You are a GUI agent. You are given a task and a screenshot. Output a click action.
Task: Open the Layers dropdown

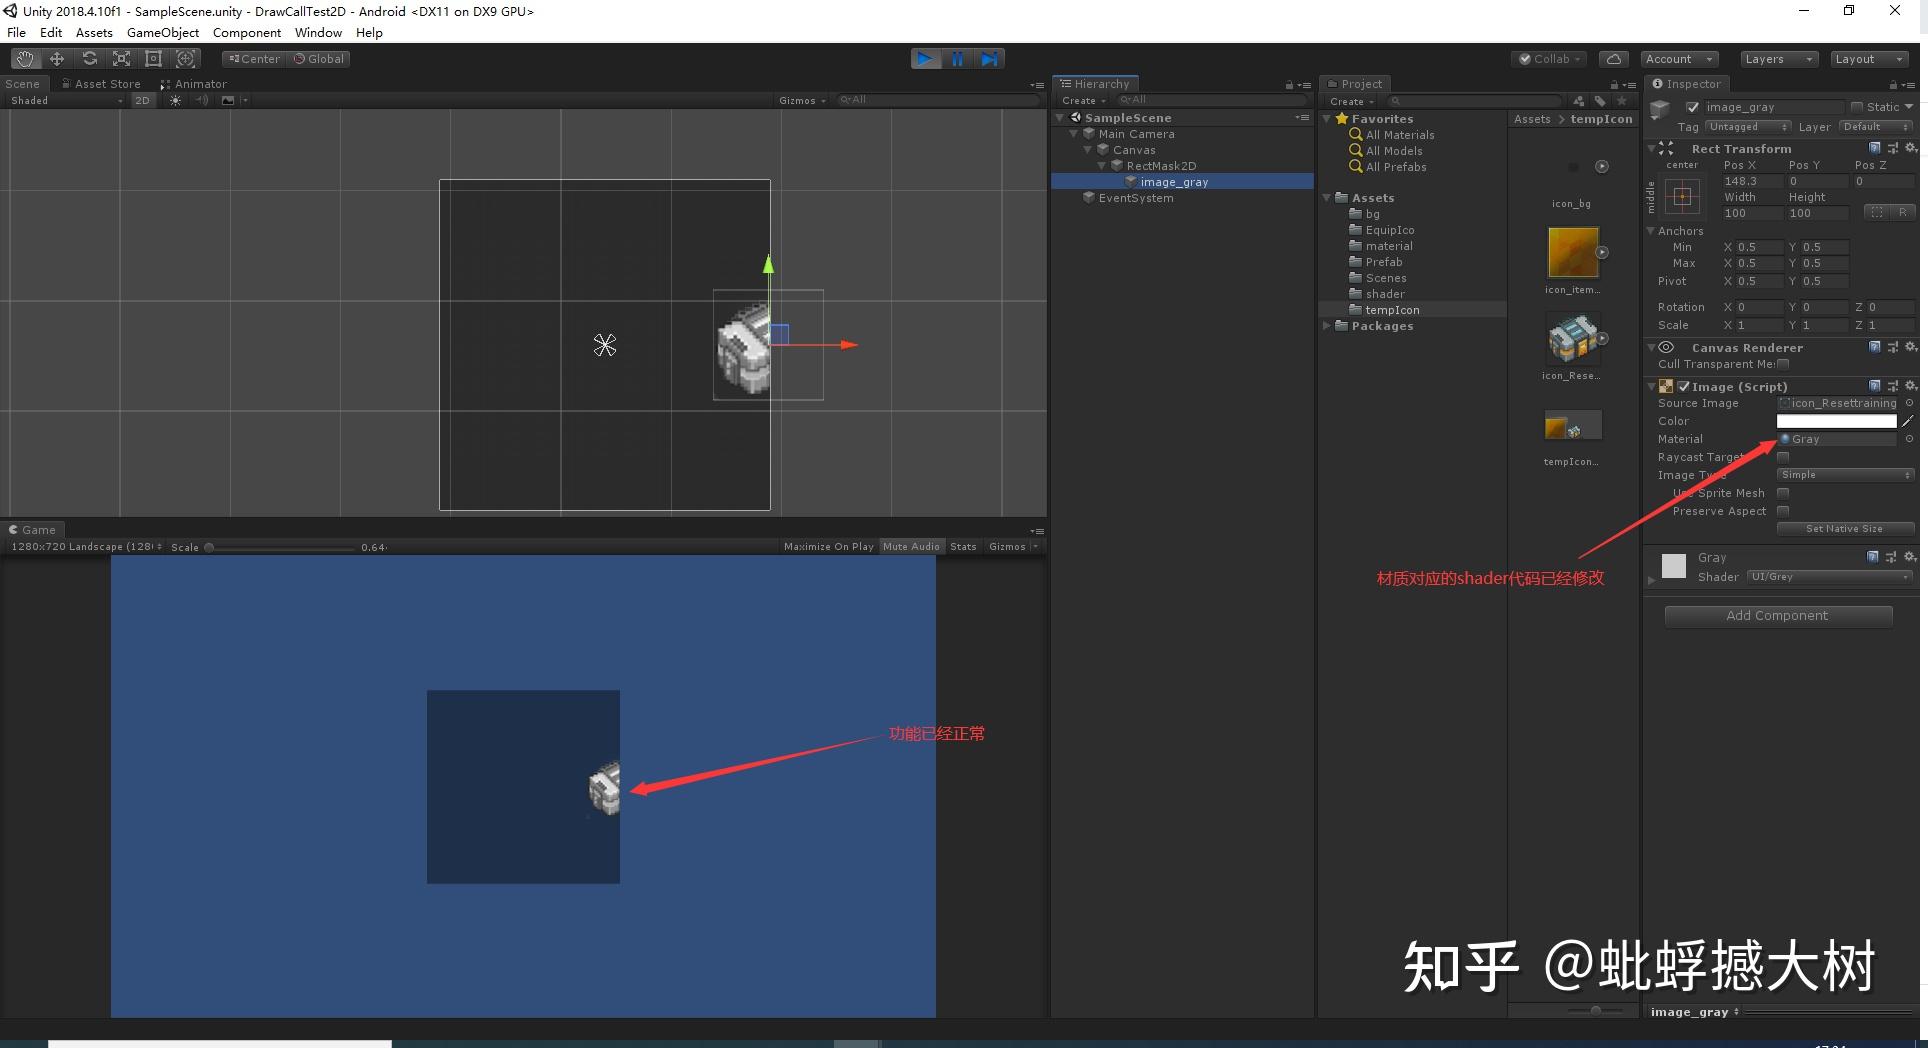pos(1779,59)
